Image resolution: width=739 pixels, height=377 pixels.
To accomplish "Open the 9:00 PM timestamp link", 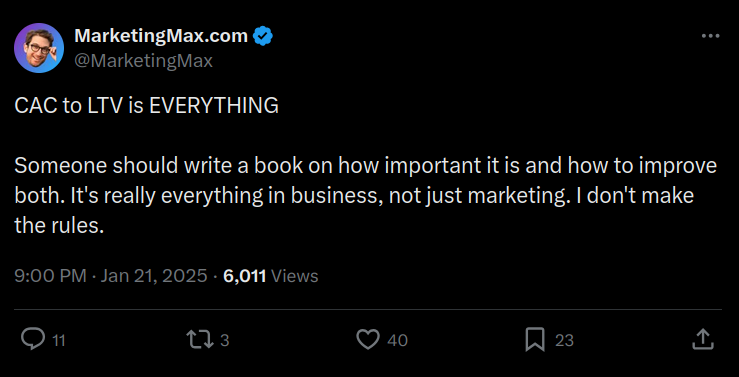I will click(x=50, y=276).
